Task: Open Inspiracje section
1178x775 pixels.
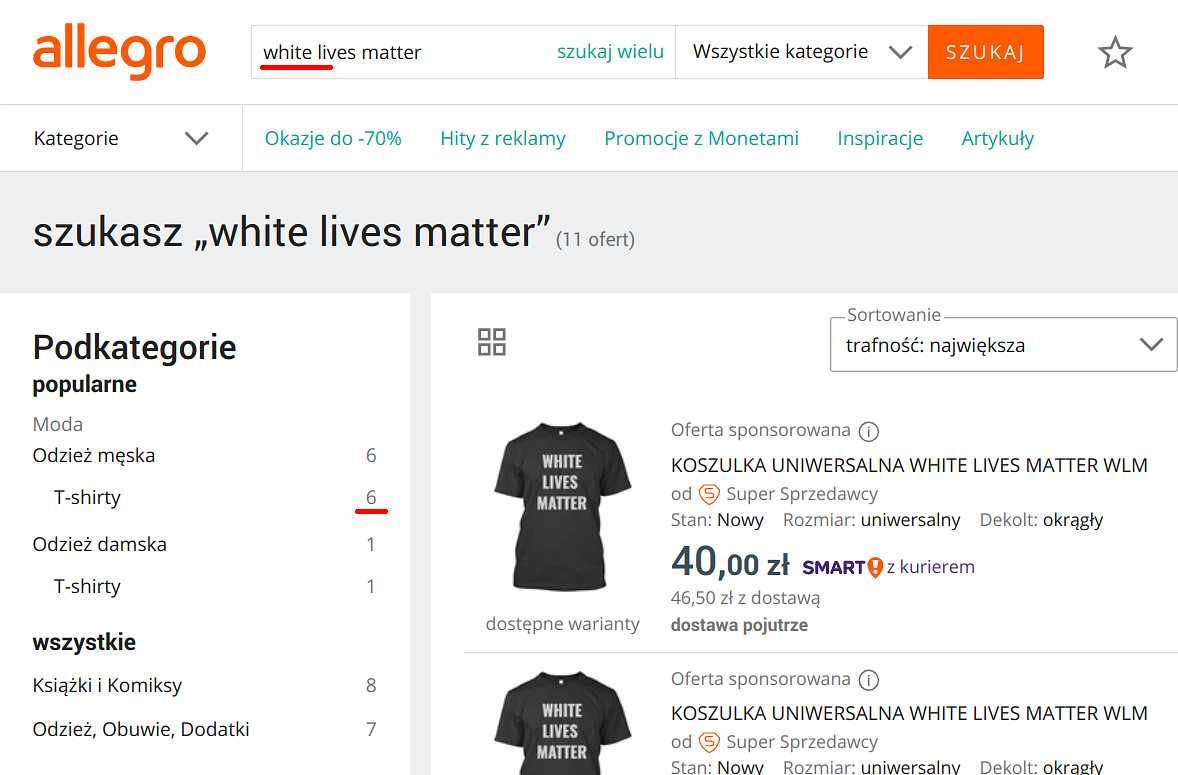Action: pos(880,138)
